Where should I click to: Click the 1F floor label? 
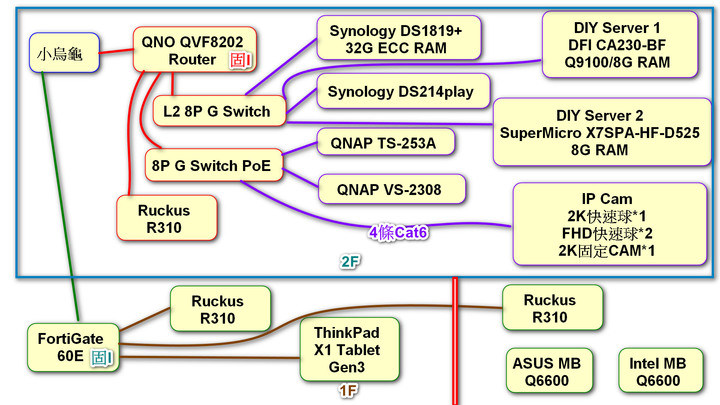[x=348, y=390]
